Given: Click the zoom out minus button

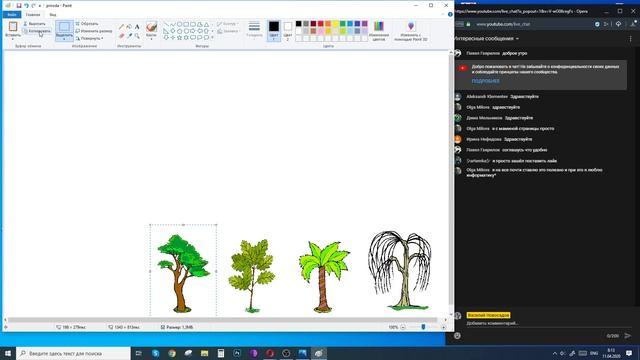Looking at the screenshot, I should tap(403, 327).
